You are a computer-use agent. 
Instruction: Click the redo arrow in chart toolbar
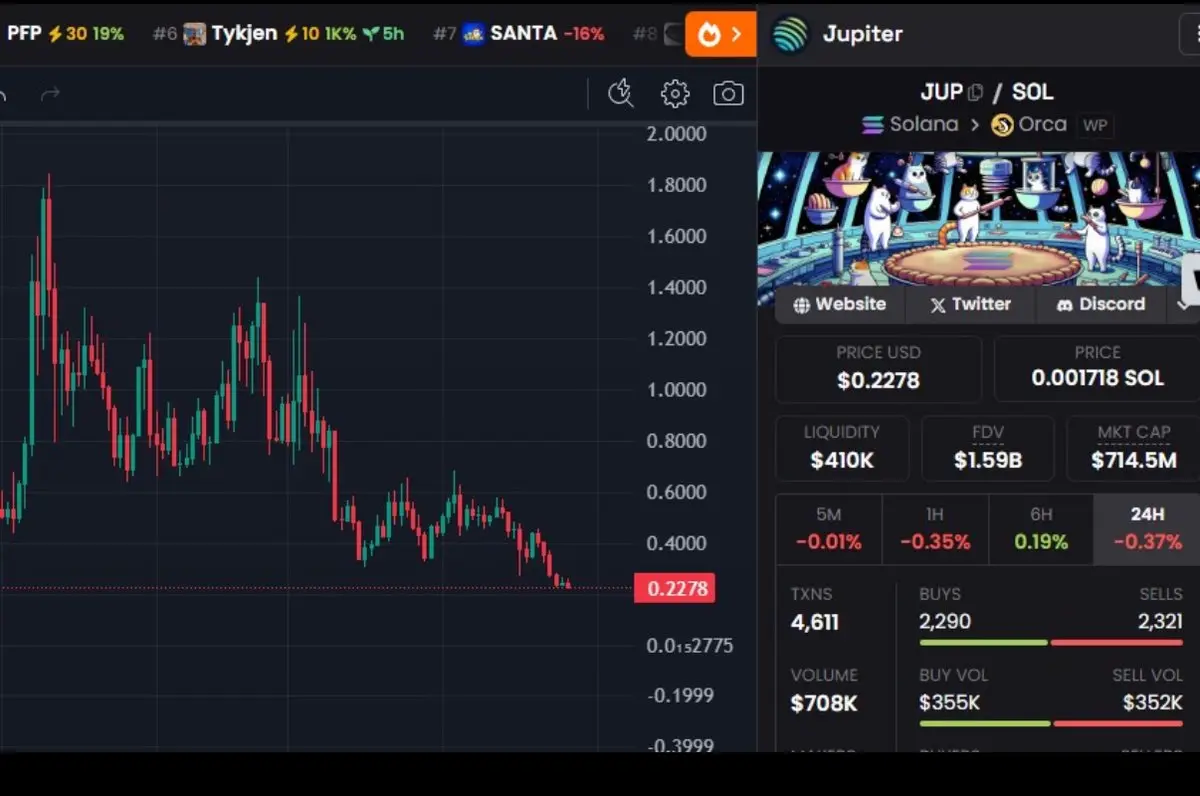50,94
